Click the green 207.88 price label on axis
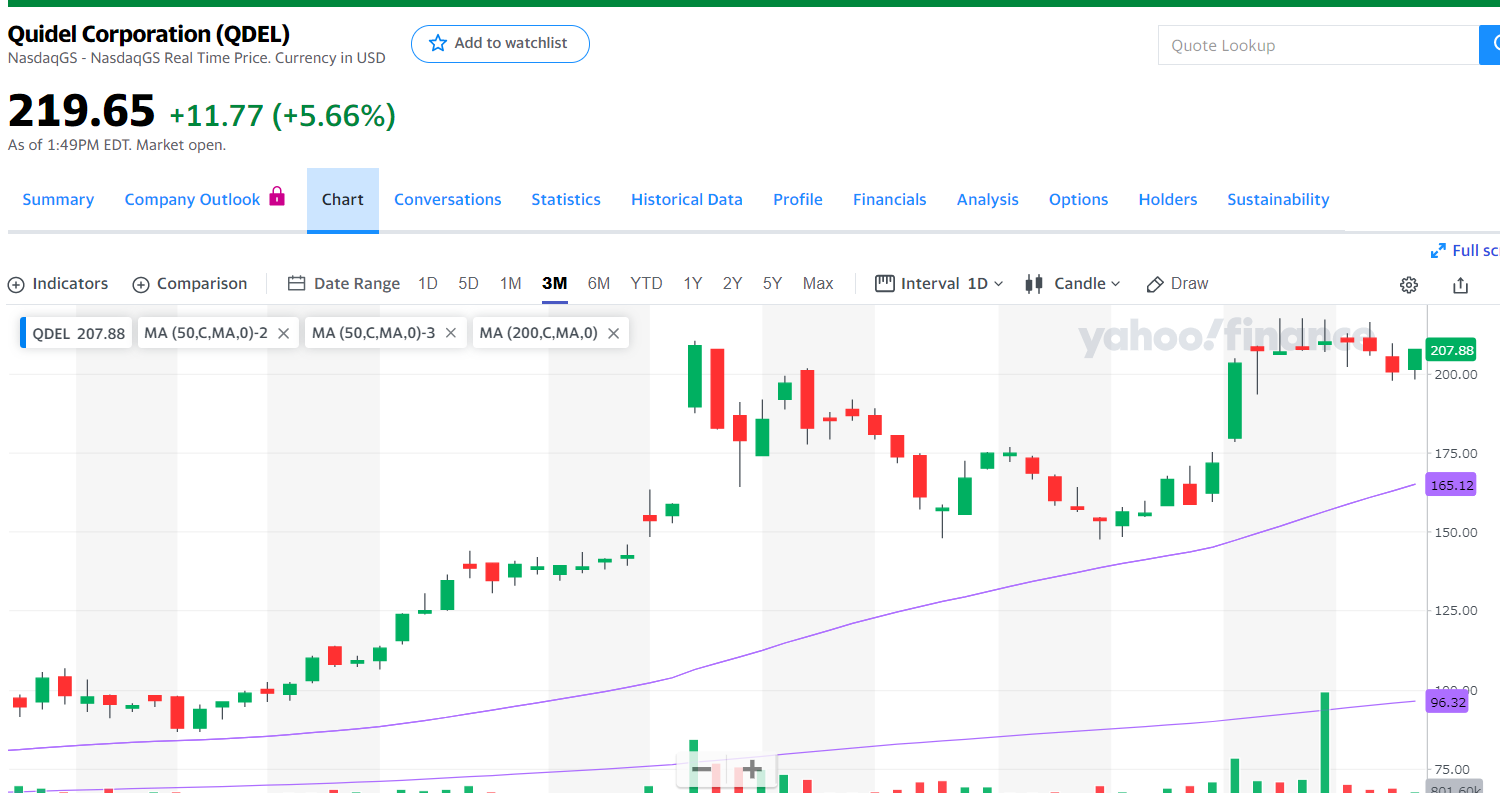This screenshot has height=793, width=1500. 1453,350
